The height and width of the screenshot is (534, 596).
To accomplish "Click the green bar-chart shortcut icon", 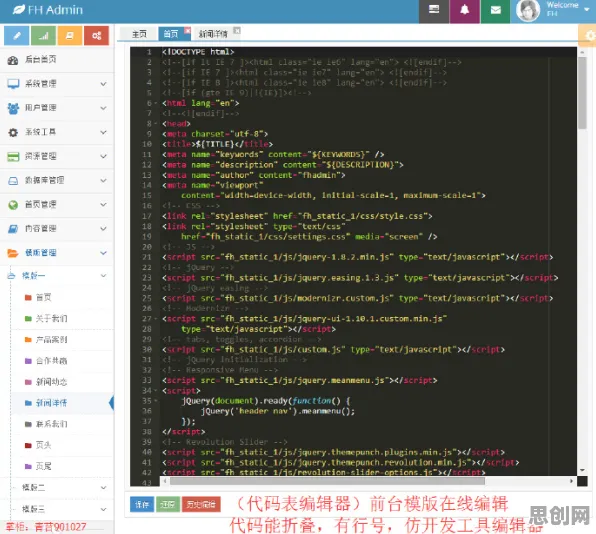I will [x=43, y=36].
